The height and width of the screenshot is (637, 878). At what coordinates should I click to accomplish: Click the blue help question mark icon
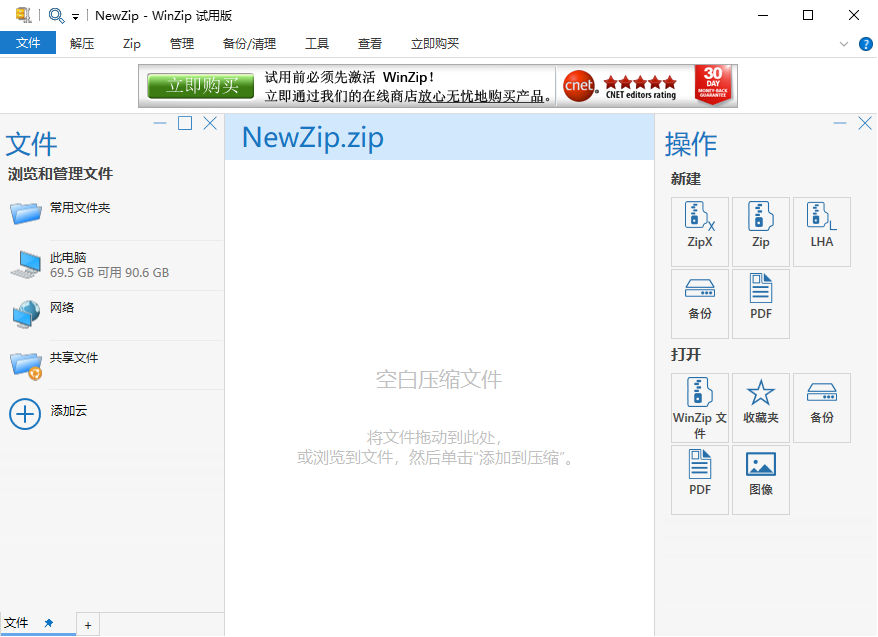point(866,44)
